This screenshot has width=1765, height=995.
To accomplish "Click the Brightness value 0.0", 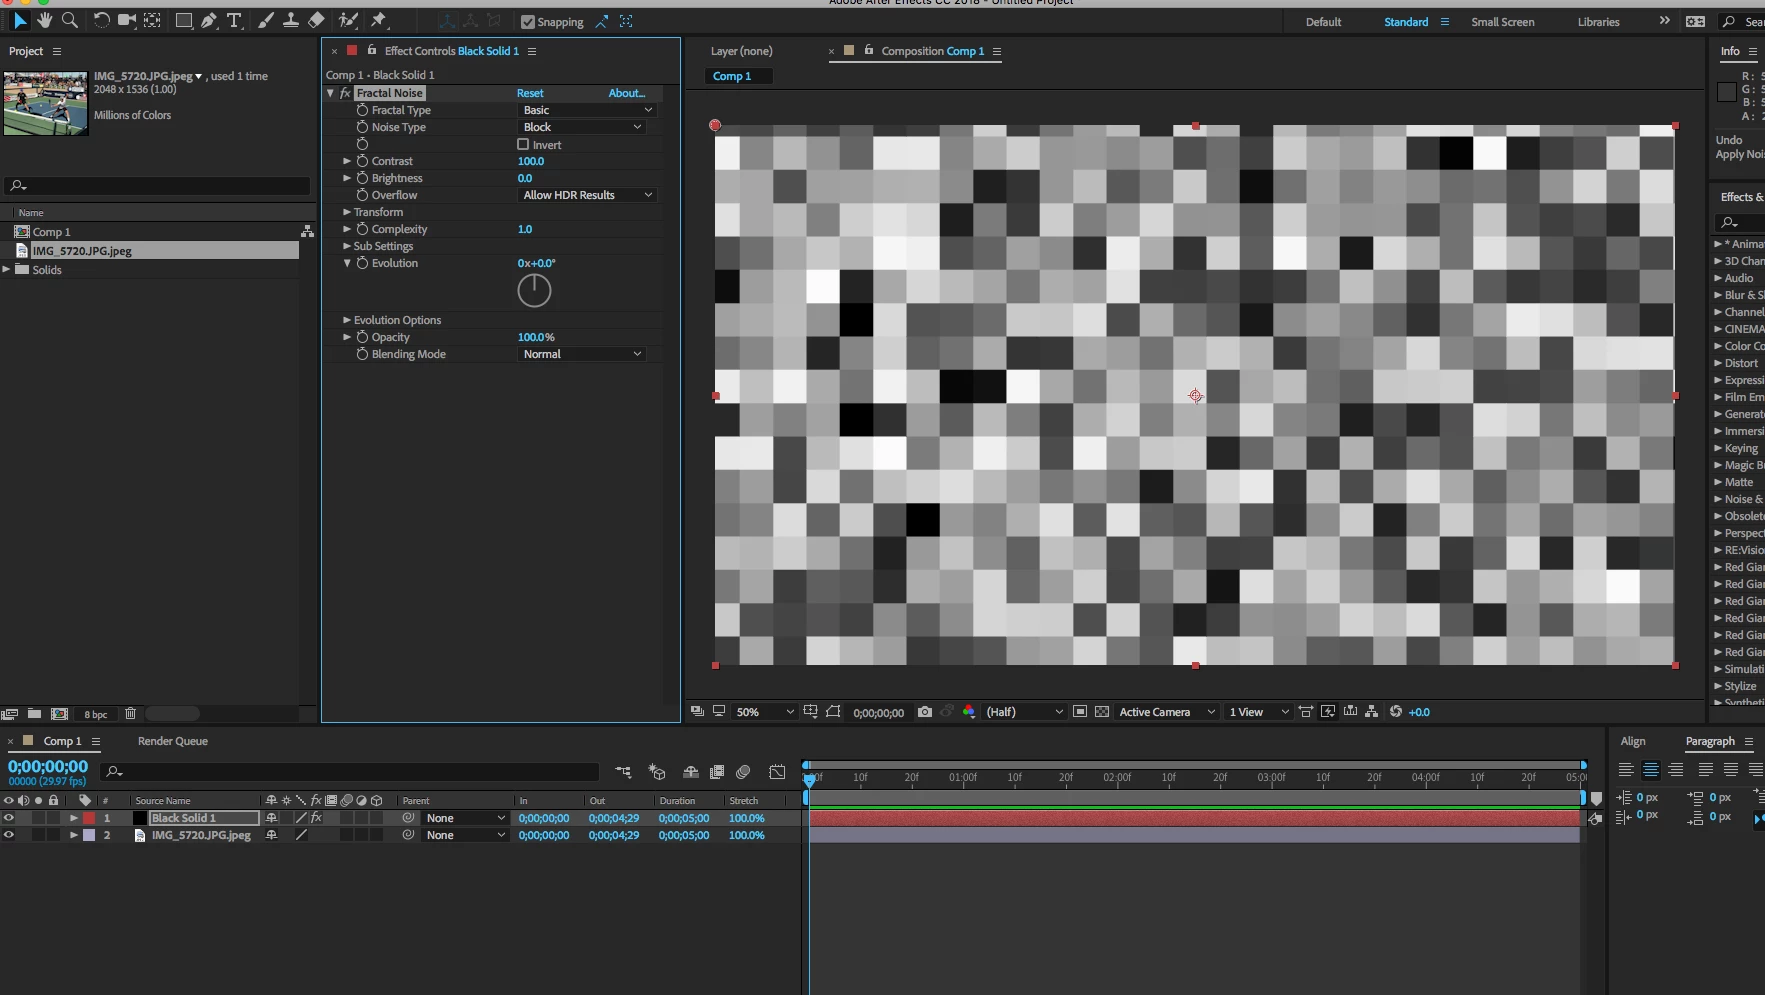I will click(525, 178).
